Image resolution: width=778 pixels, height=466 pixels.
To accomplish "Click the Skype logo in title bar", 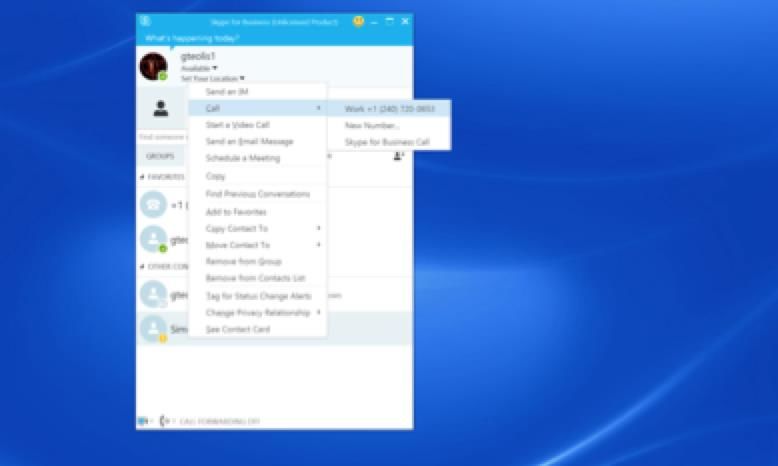I will pyautogui.click(x=145, y=21).
